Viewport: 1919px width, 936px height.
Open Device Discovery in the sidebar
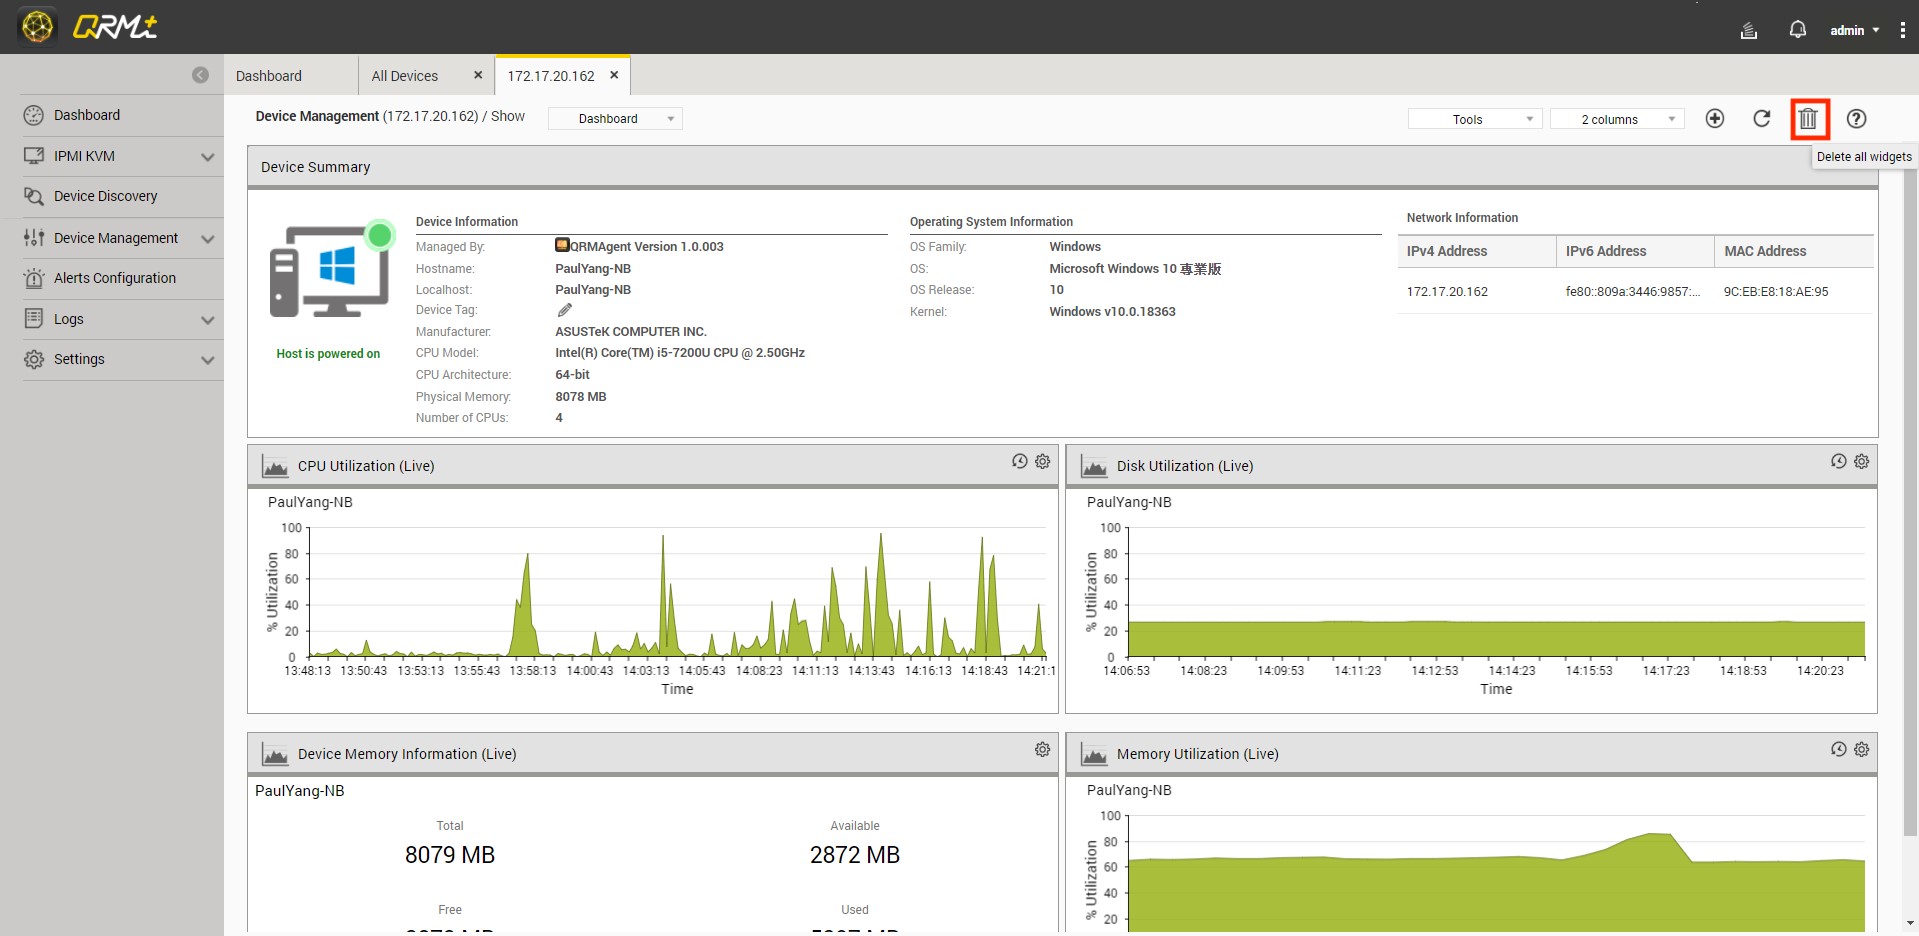[106, 196]
